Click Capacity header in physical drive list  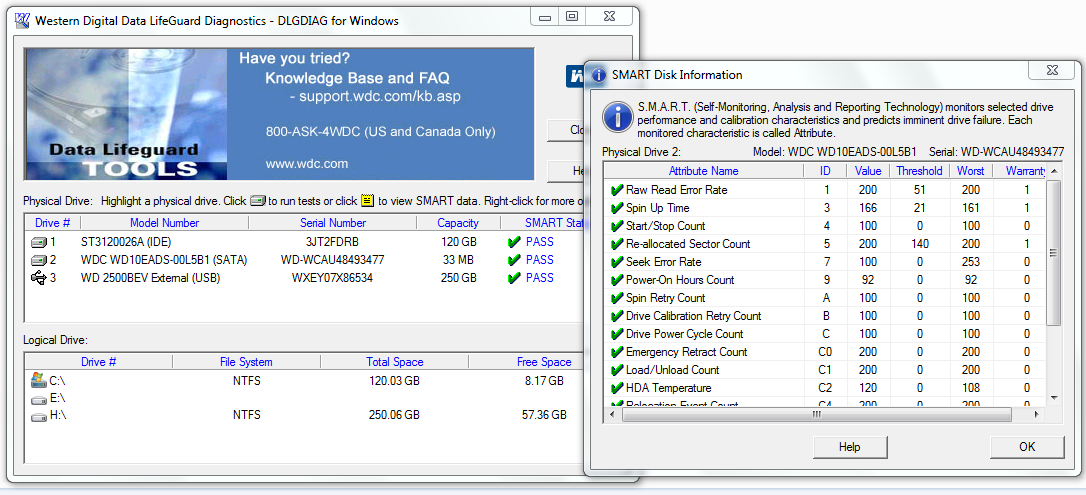(458, 223)
